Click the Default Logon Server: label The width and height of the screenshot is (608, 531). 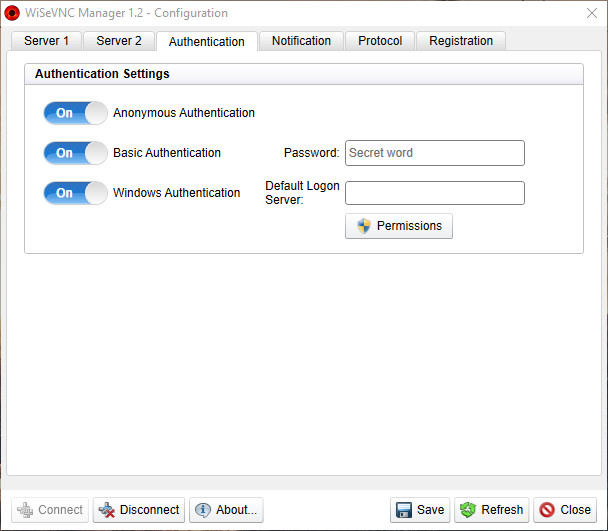pyautogui.click(x=302, y=193)
